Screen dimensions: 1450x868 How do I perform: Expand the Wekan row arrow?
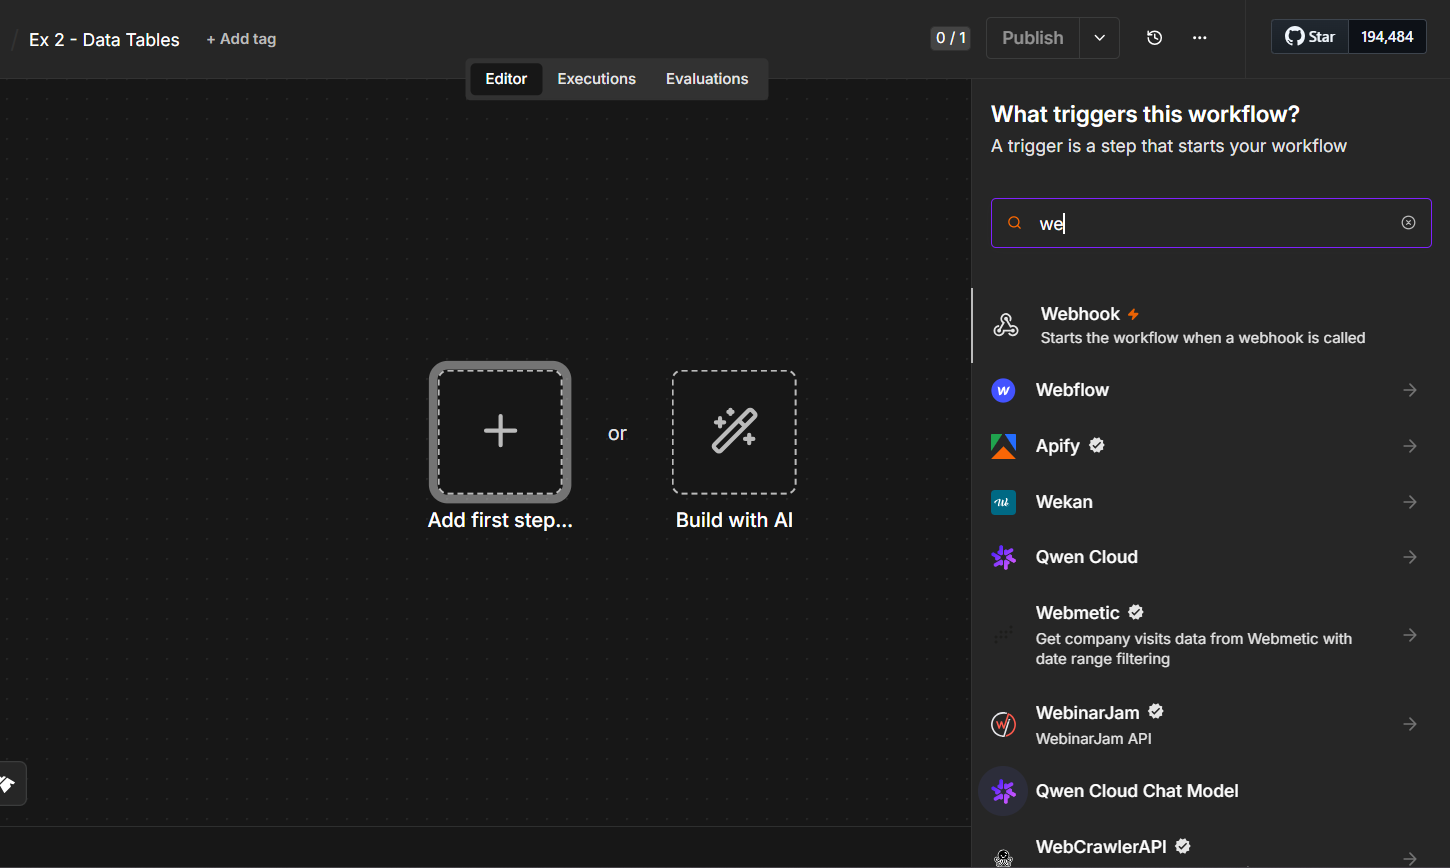tap(1410, 502)
